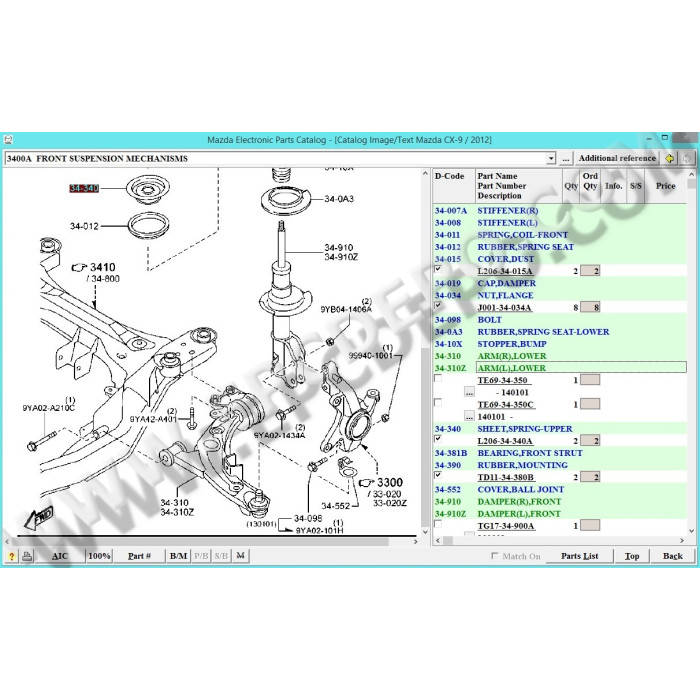Uncheck the J001-34-034A checkbox
Viewport: 700px width, 700px height.
coord(438,305)
